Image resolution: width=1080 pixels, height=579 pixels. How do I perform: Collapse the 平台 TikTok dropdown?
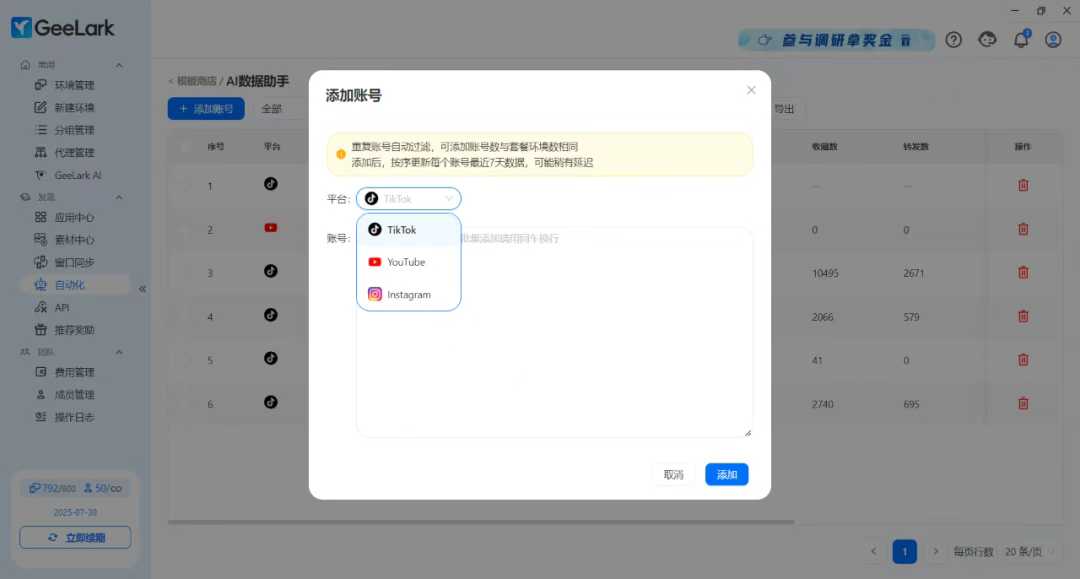(x=408, y=199)
